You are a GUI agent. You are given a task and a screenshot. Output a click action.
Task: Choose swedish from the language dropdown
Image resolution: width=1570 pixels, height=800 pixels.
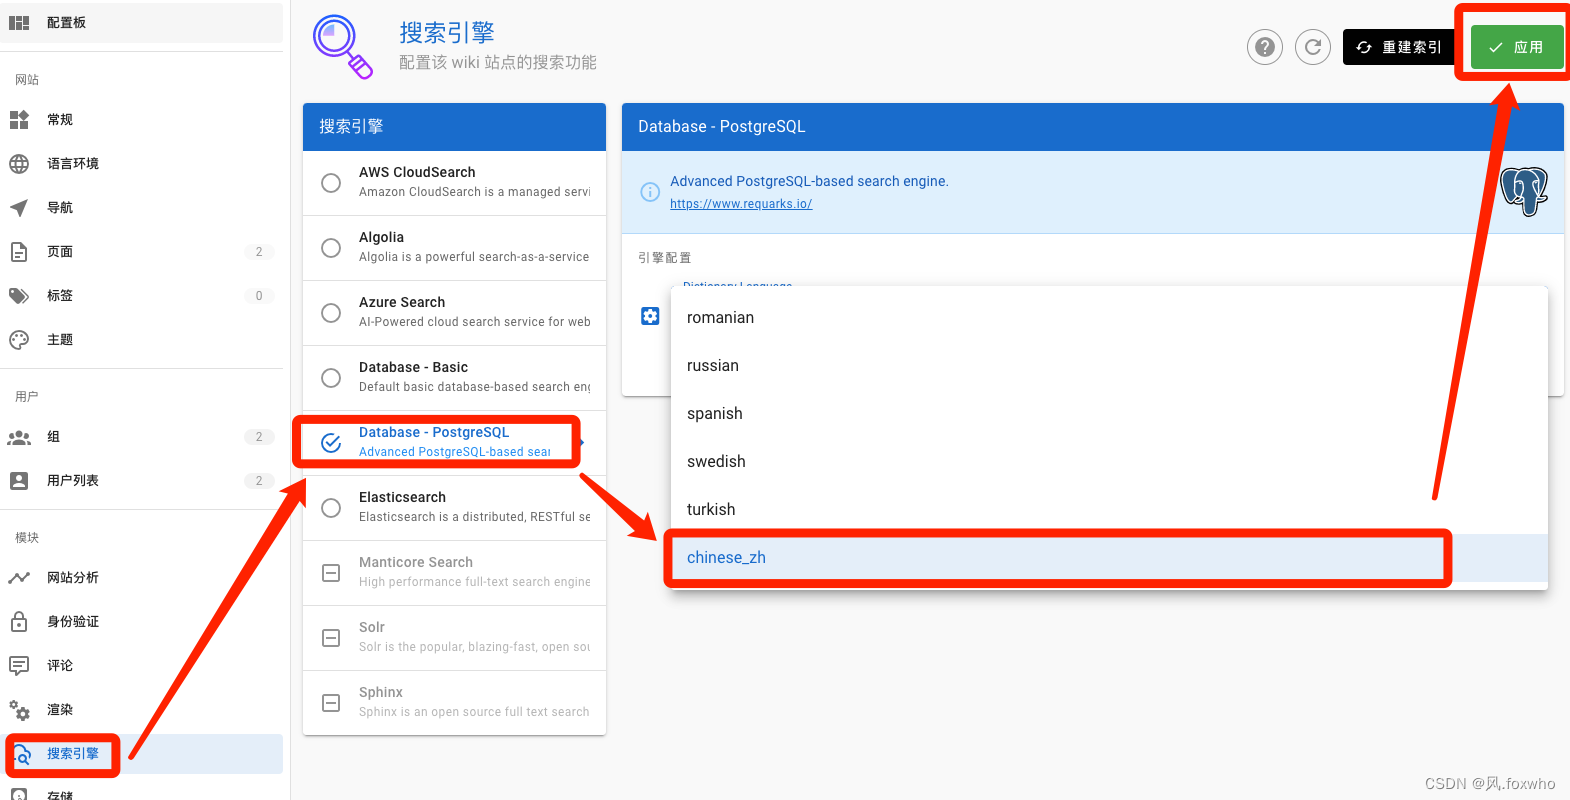point(1109,462)
